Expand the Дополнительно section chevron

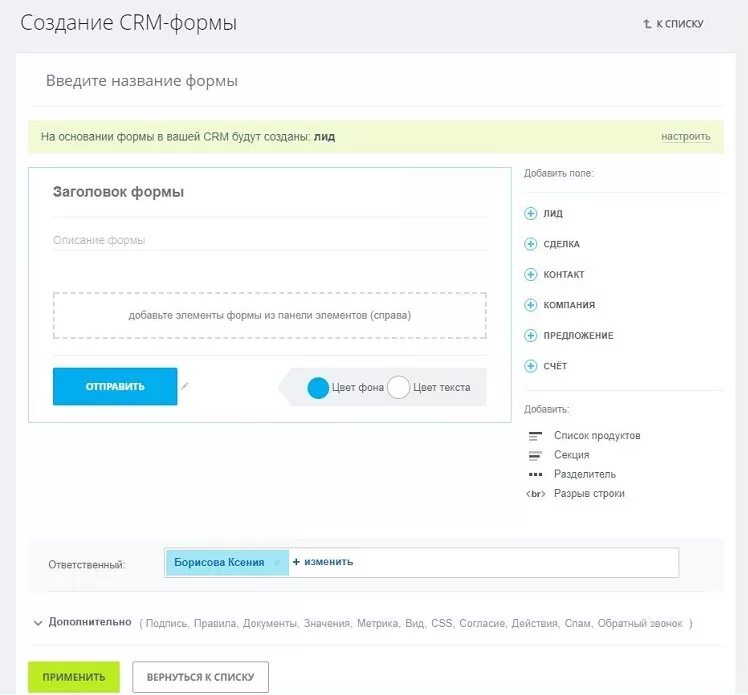pyautogui.click(x=38, y=623)
